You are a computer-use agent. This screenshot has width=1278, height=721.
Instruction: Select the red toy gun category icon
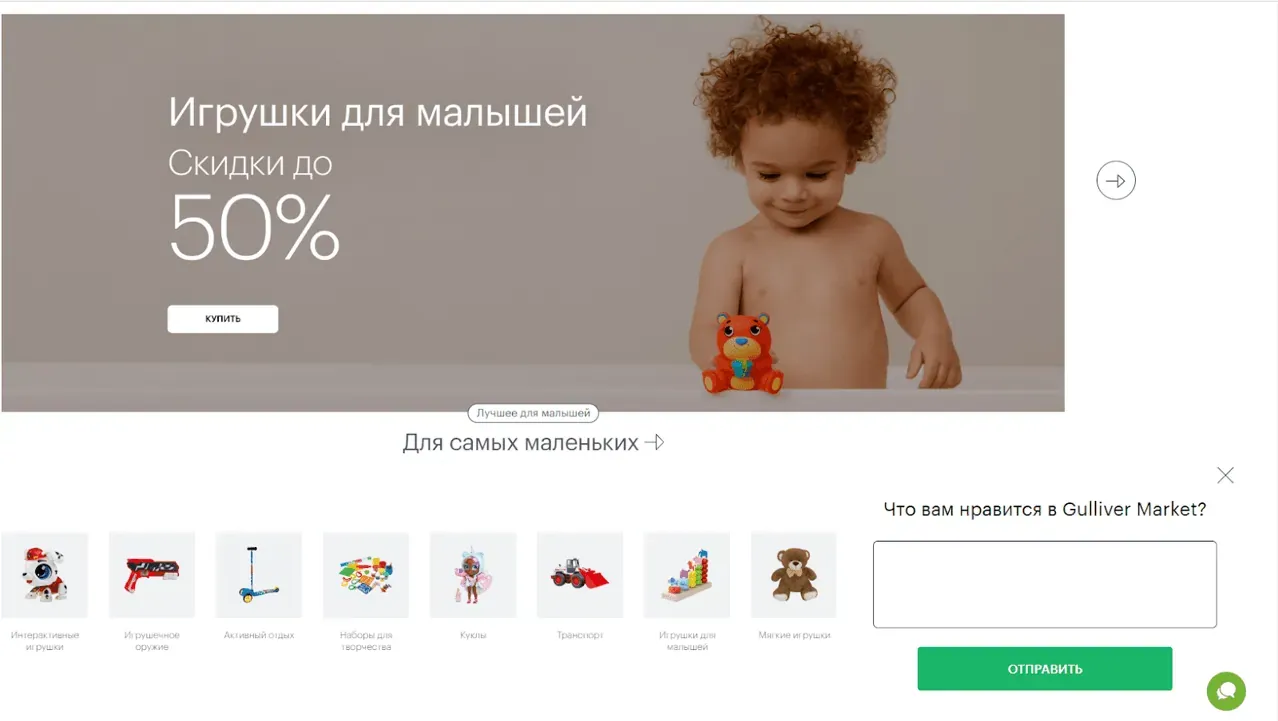(152, 575)
